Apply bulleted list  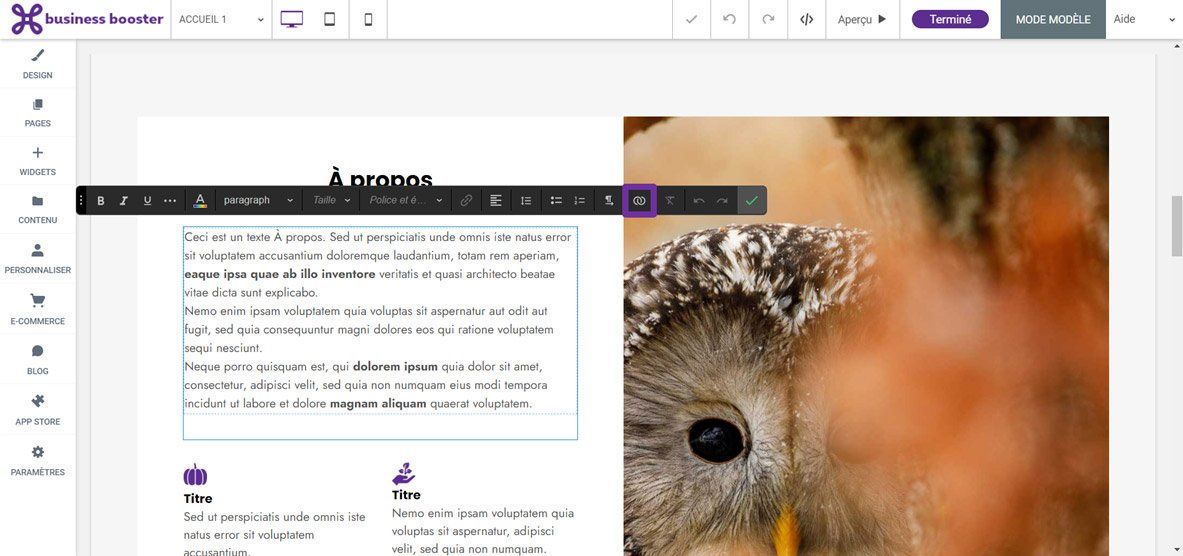tap(556, 201)
